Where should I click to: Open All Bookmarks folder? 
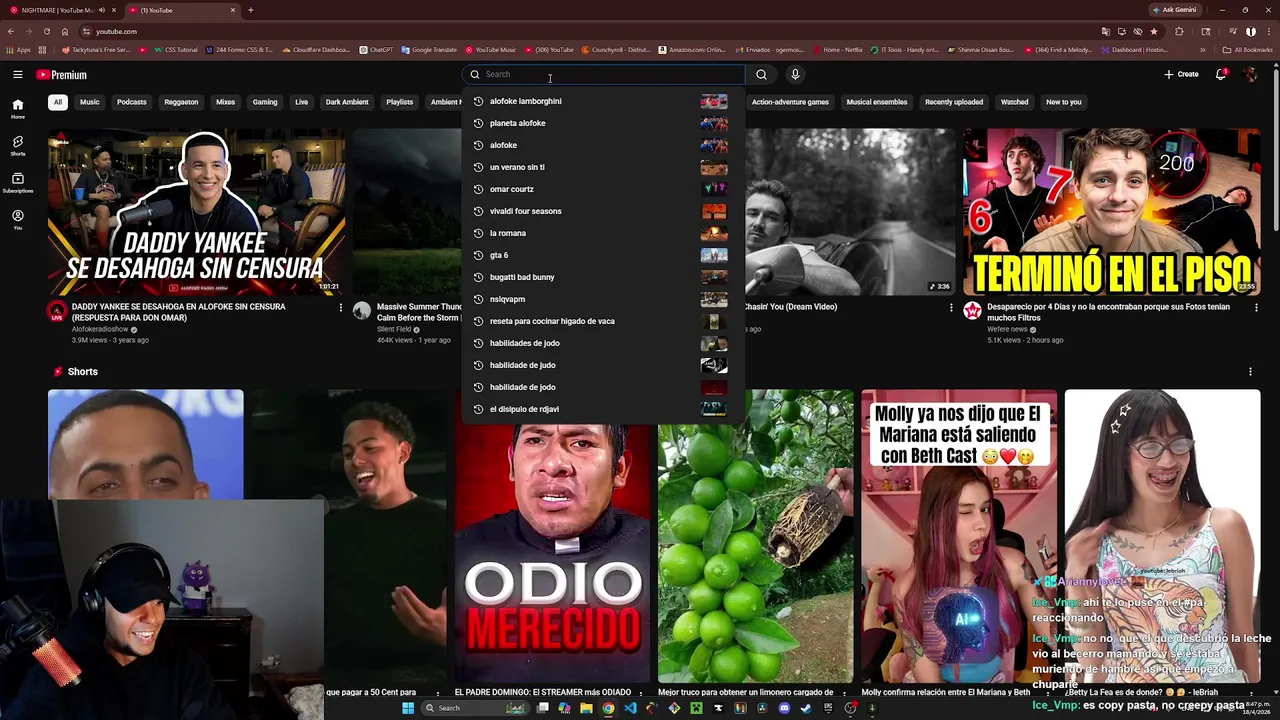tap(1248, 50)
